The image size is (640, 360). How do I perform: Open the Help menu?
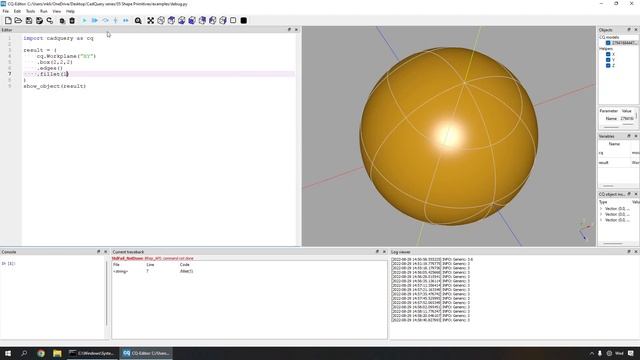70,11
